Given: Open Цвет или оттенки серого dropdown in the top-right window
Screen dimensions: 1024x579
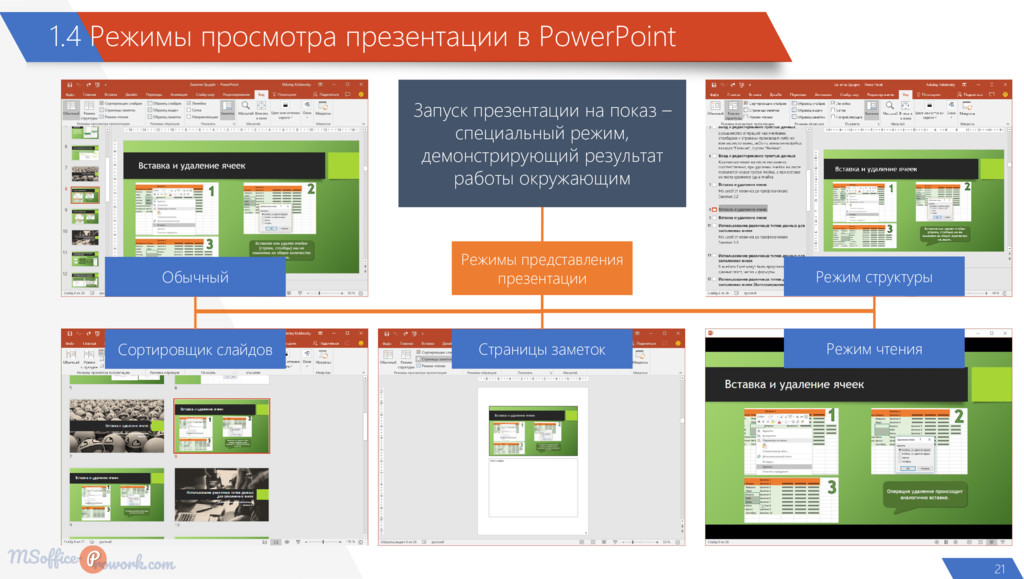Looking at the screenshot, I should [x=929, y=109].
